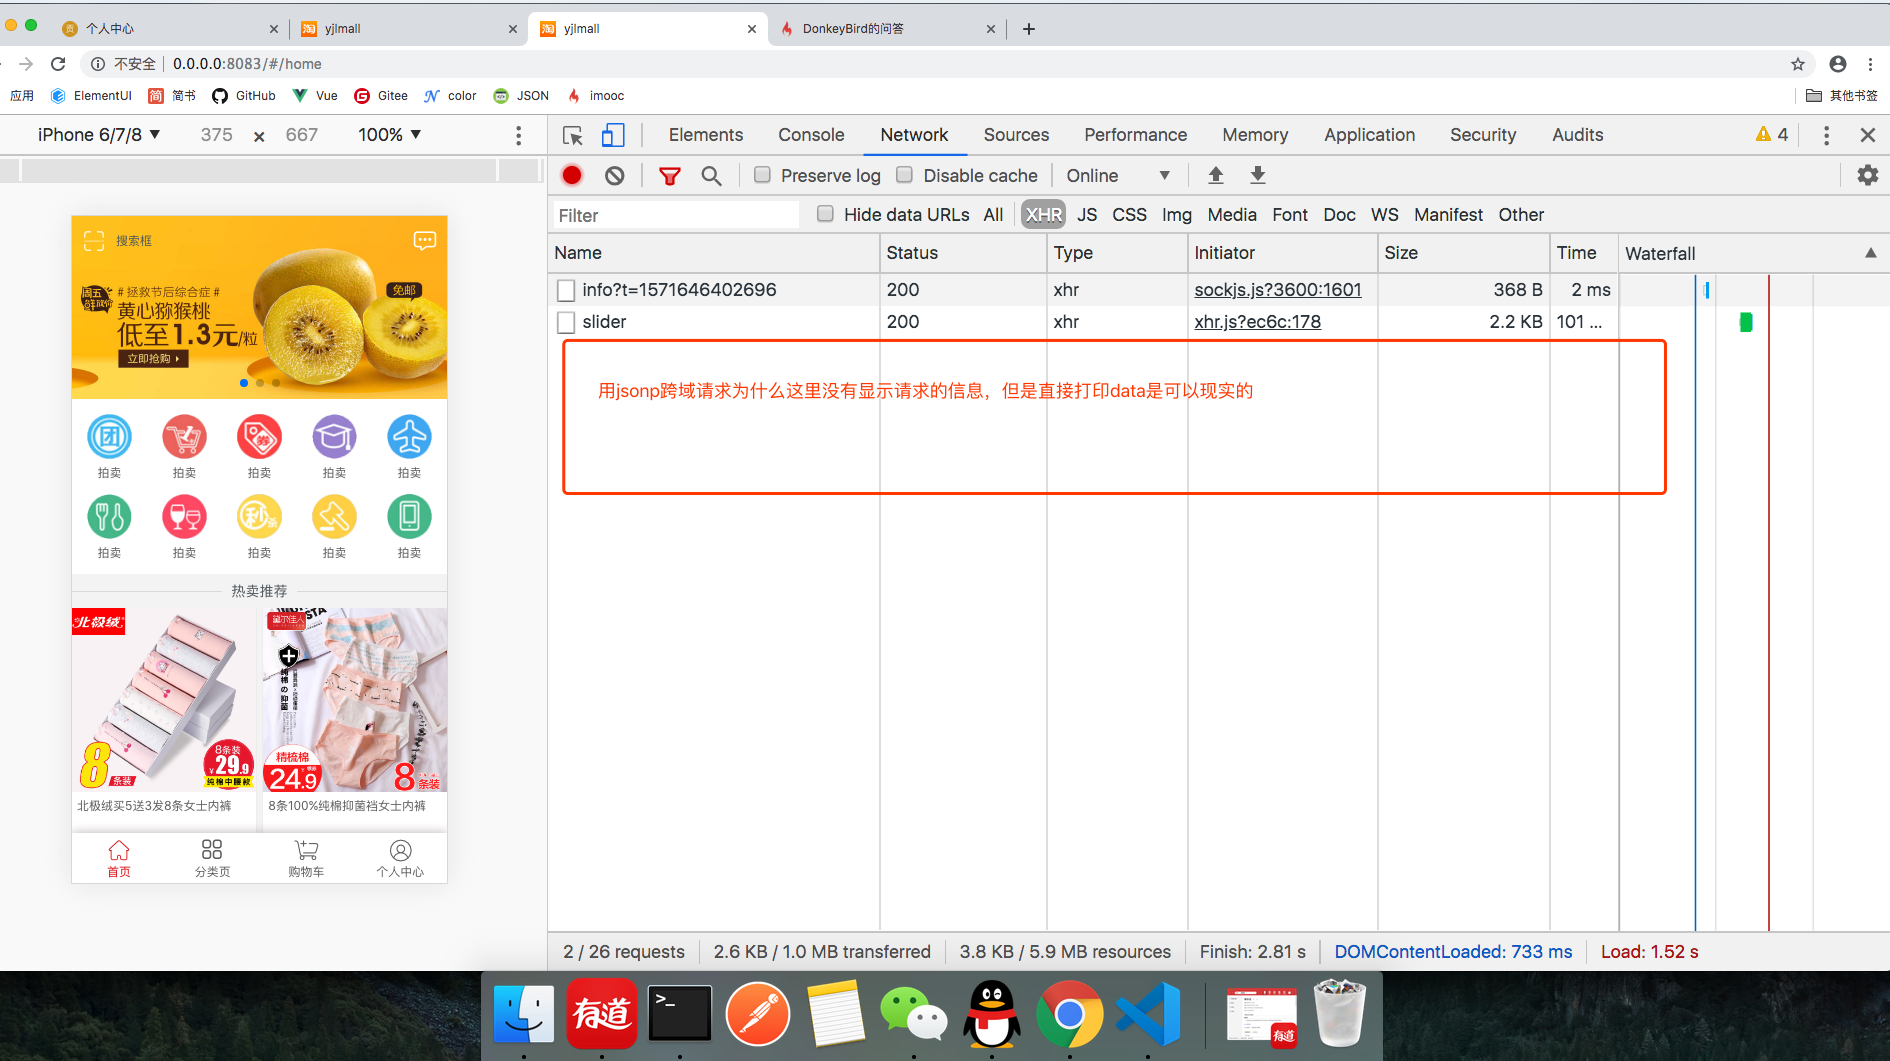Edit the device width 375 field

(216, 135)
